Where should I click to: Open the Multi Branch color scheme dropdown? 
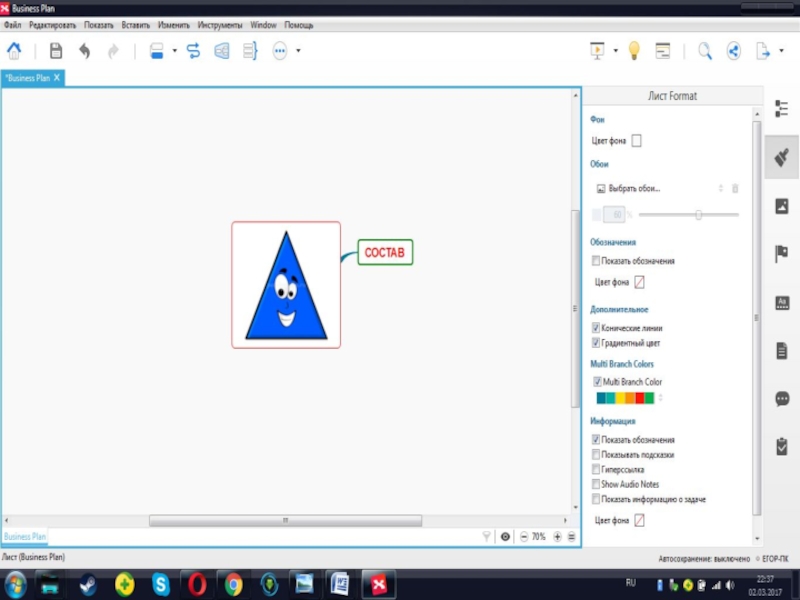[x=660, y=398]
